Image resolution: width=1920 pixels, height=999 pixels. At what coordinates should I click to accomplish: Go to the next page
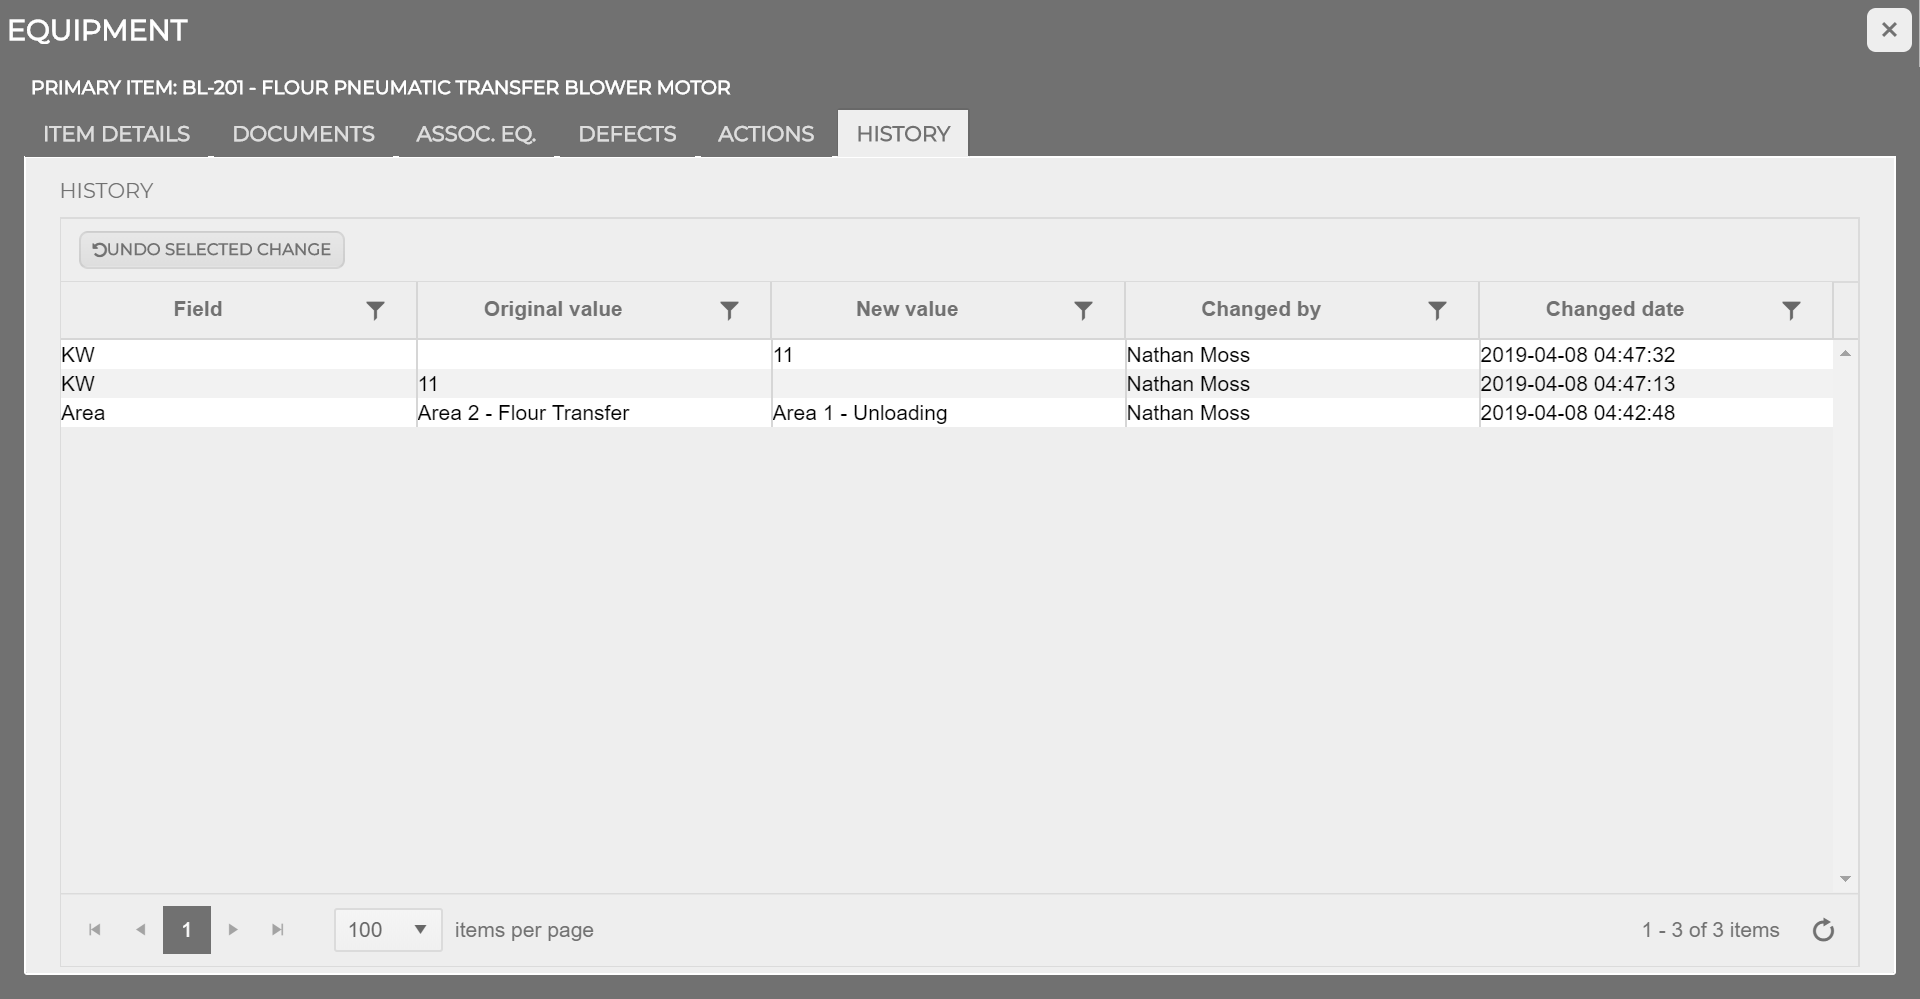click(233, 930)
